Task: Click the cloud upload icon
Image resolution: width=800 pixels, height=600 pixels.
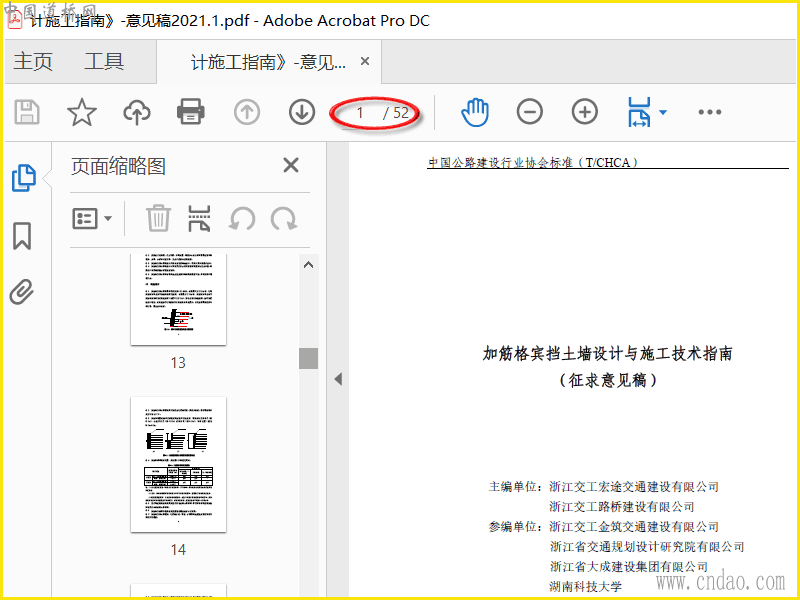Action: click(x=137, y=112)
